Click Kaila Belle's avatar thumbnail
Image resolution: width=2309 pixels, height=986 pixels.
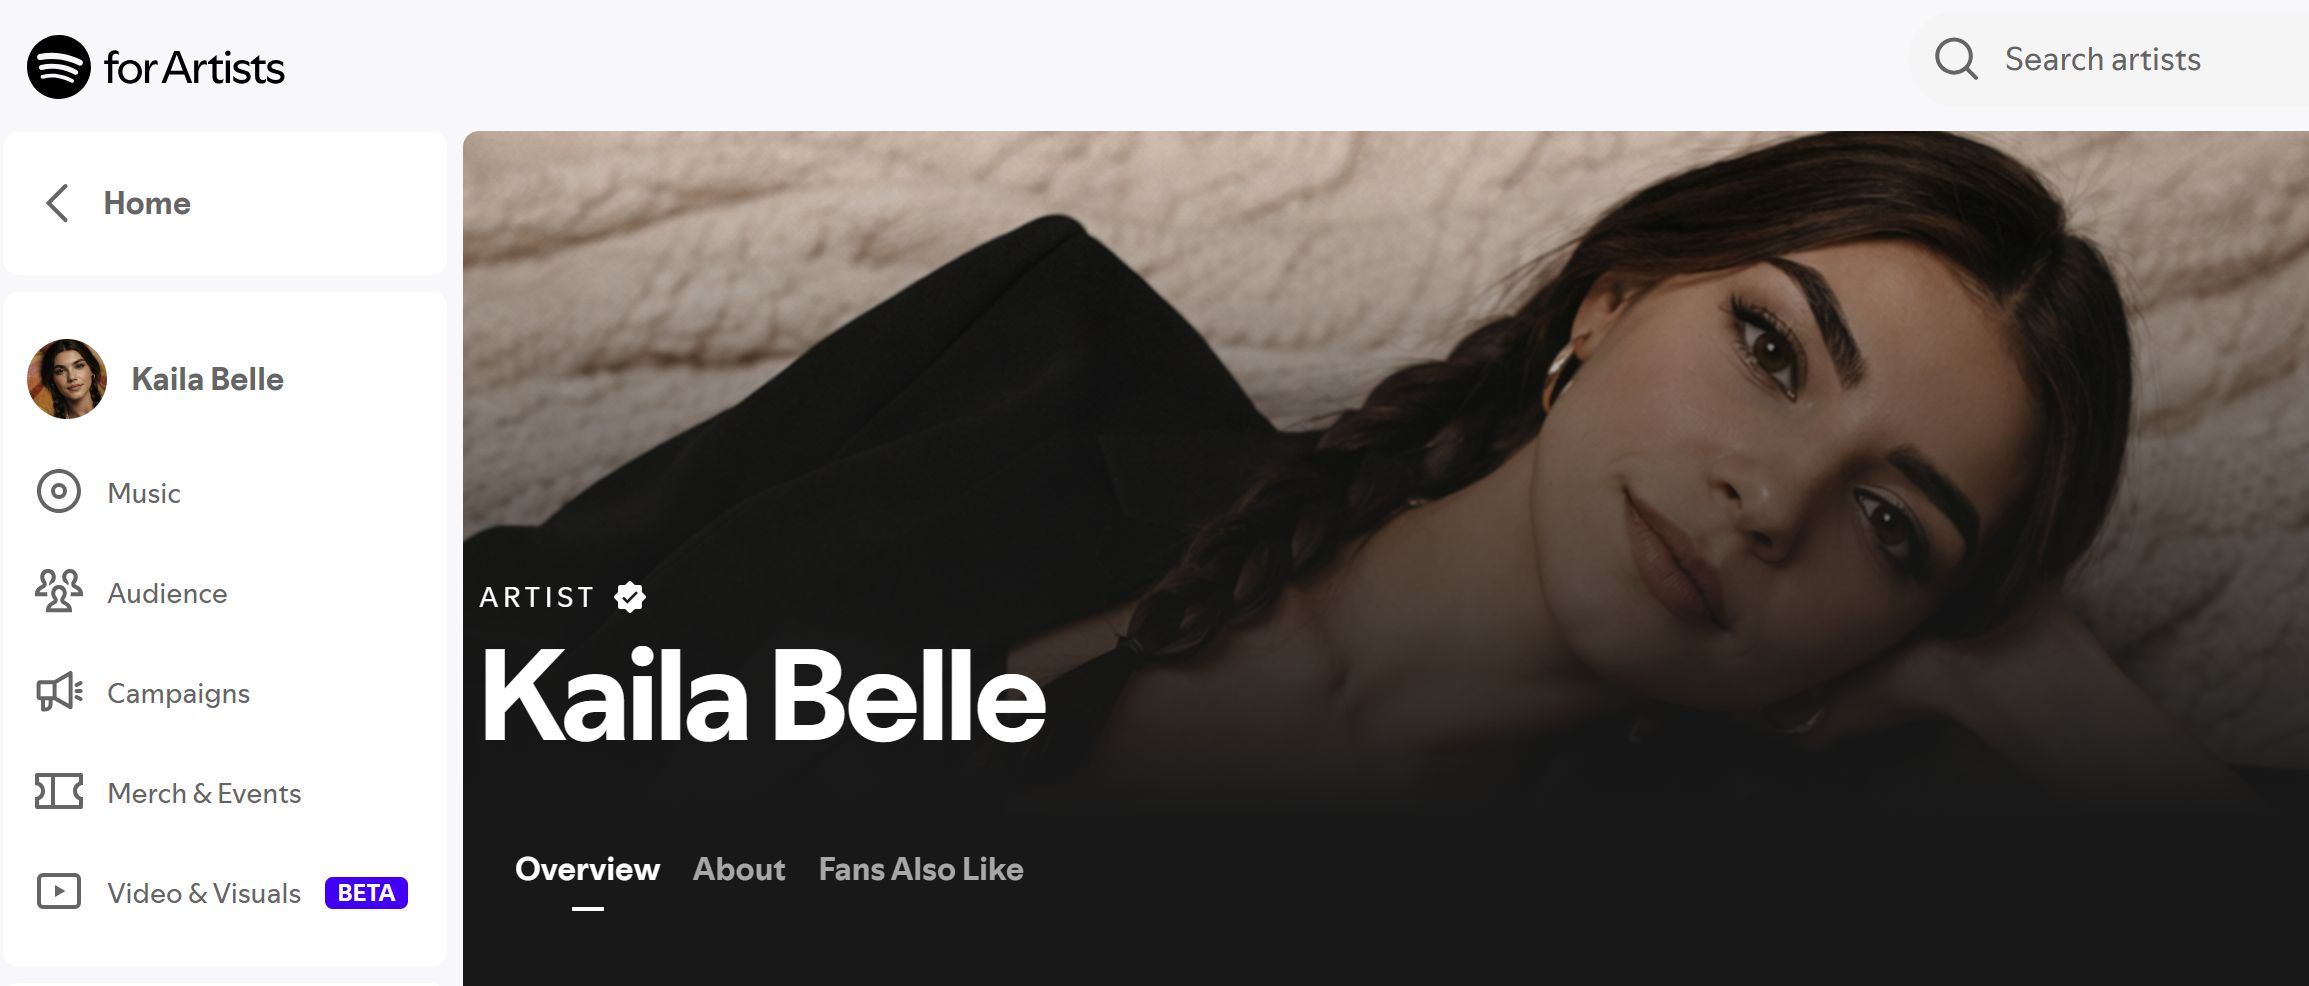[67, 379]
